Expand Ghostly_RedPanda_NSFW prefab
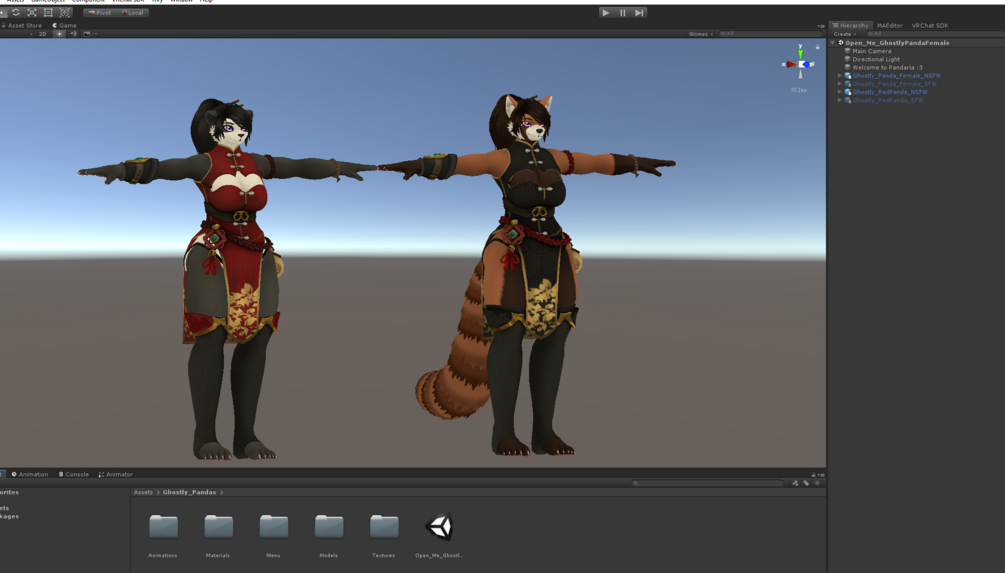1005x573 pixels. click(x=840, y=92)
